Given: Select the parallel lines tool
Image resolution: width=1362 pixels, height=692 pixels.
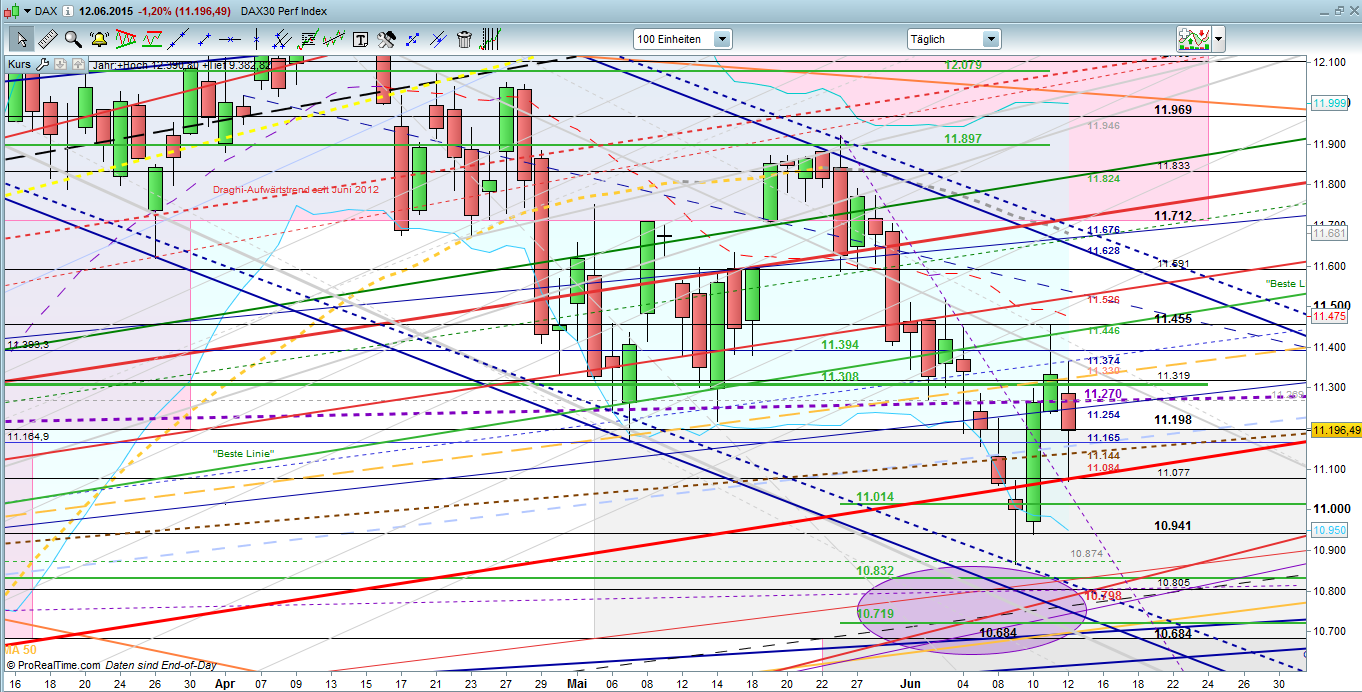Looking at the screenshot, I should point(282,39).
